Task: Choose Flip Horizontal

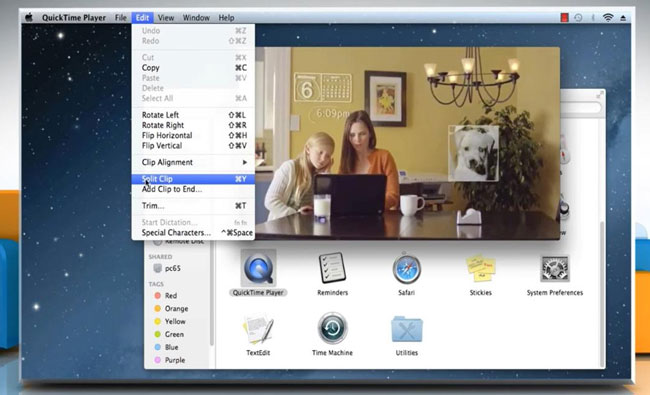Action: click(193, 136)
